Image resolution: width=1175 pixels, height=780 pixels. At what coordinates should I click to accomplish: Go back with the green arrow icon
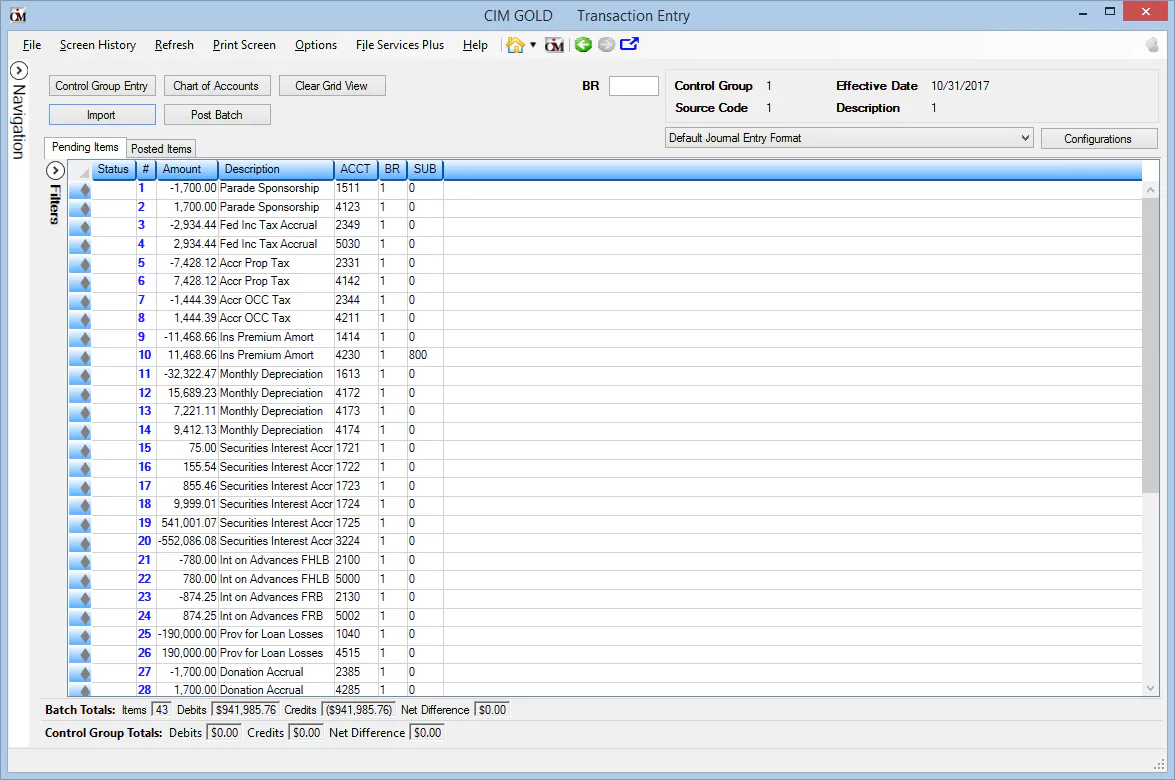coord(583,45)
